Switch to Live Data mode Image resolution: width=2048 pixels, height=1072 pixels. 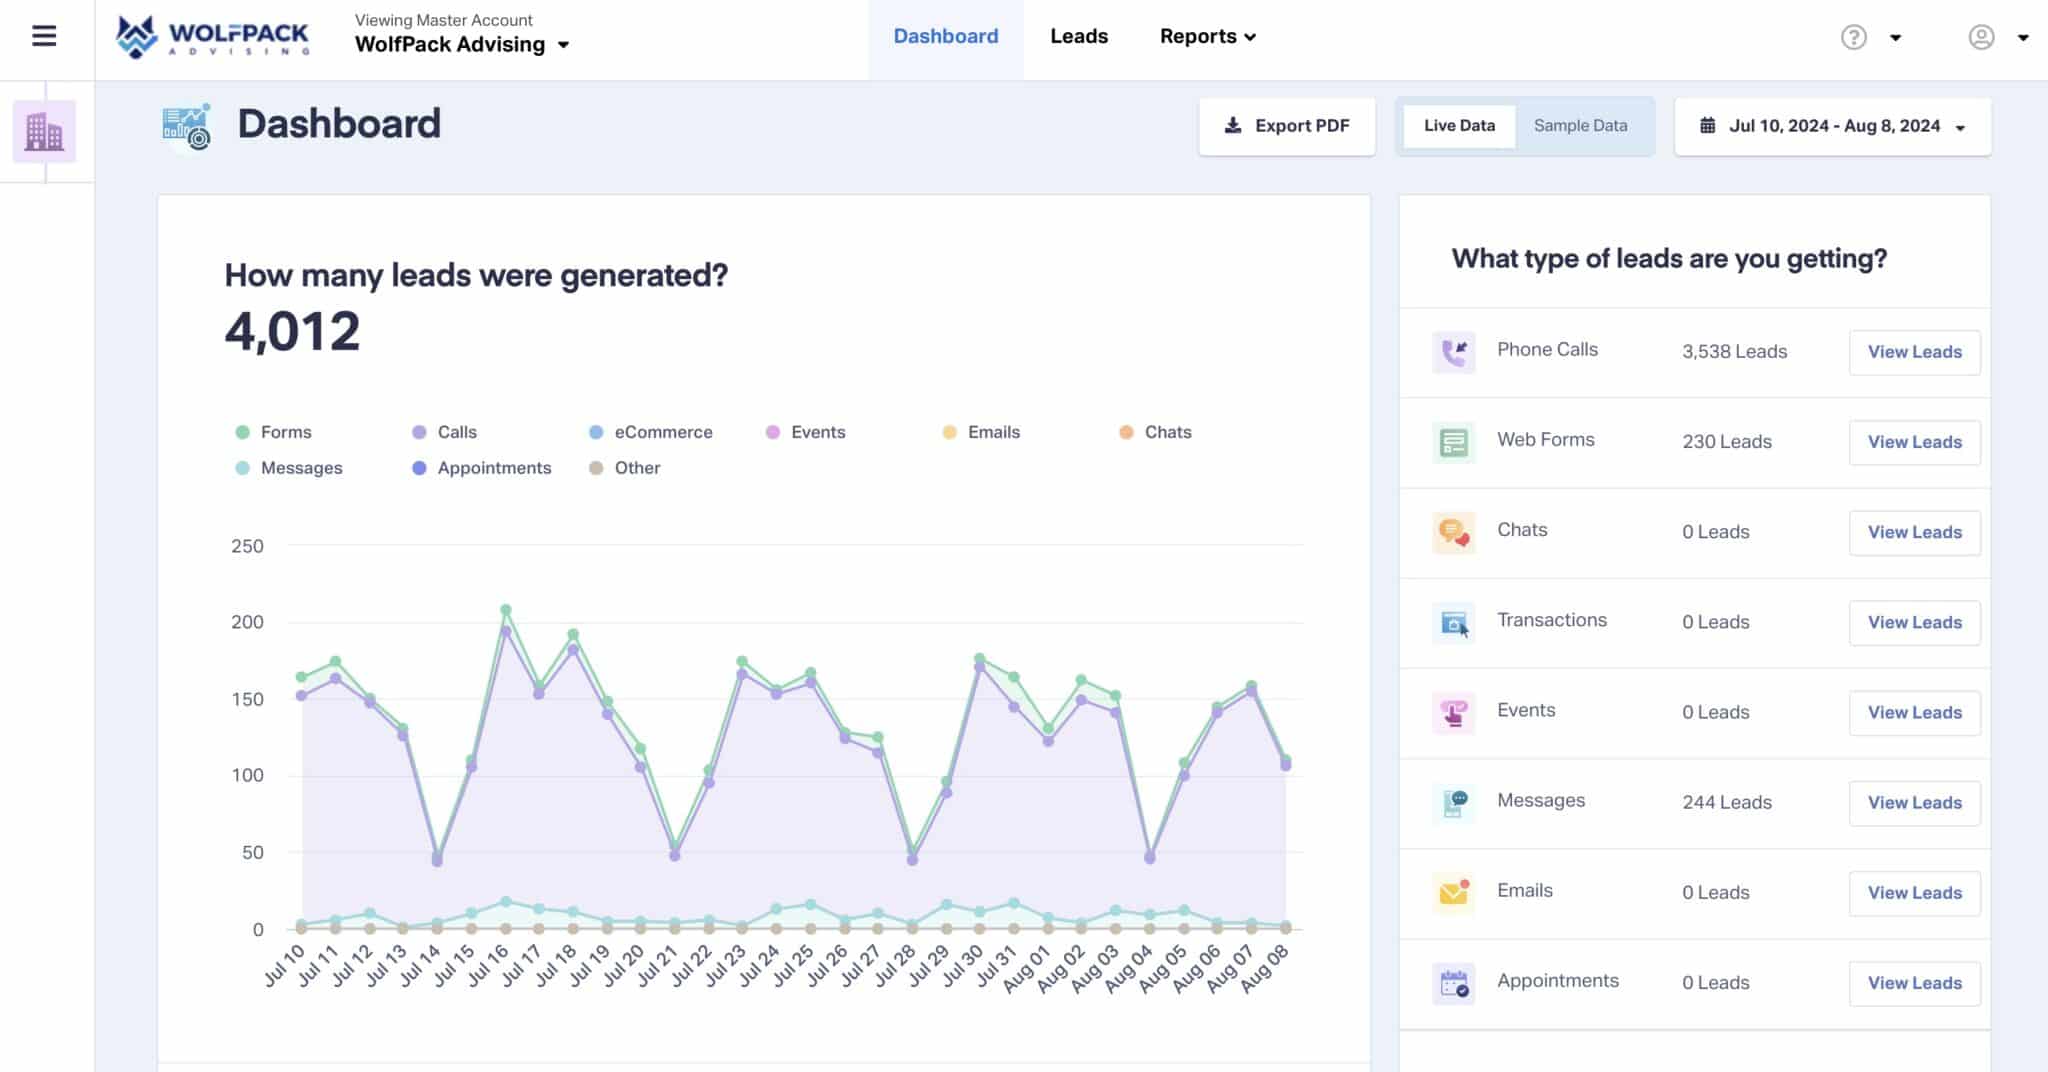1459,126
